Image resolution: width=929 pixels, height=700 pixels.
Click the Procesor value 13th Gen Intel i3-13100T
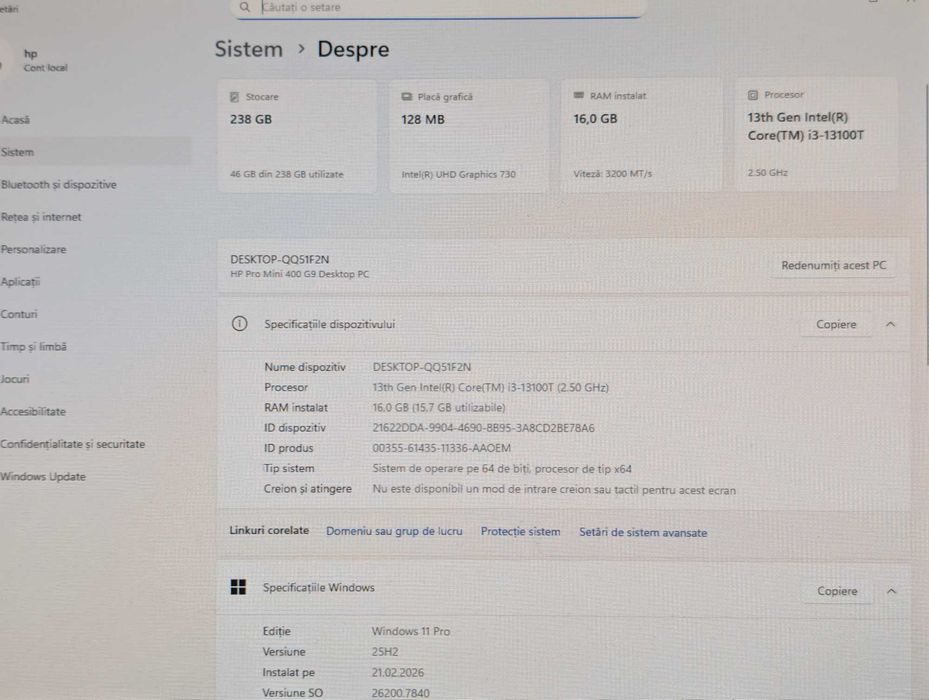[x=491, y=388]
